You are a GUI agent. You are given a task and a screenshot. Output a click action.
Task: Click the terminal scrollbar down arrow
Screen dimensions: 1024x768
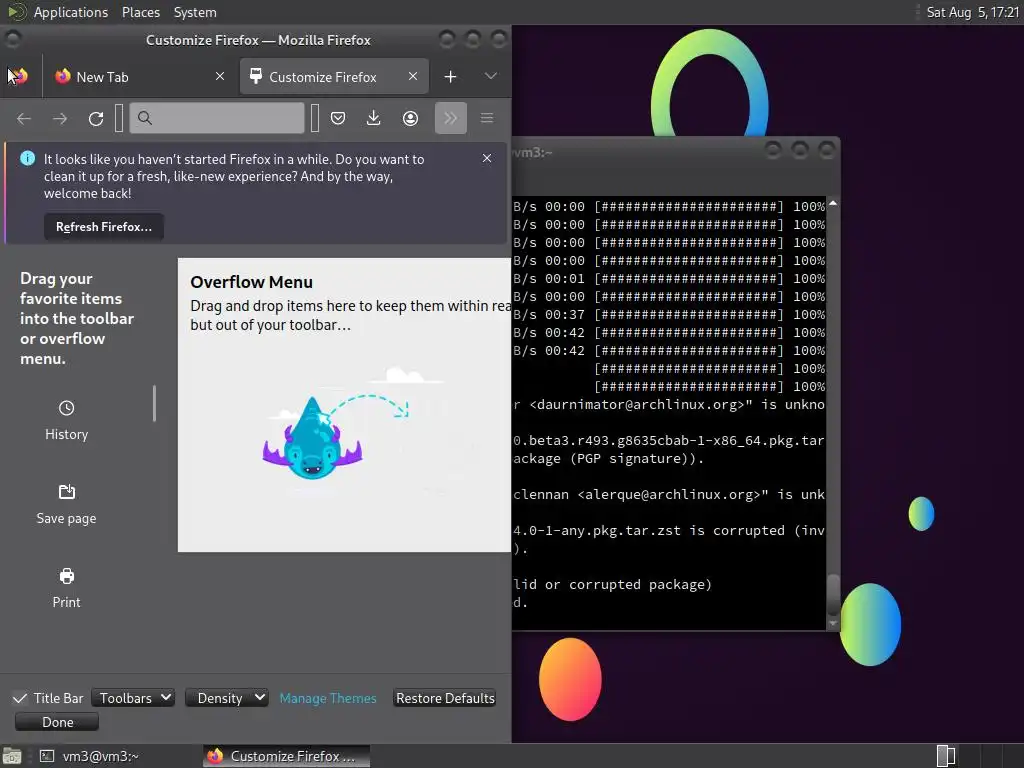pos(833,624)
